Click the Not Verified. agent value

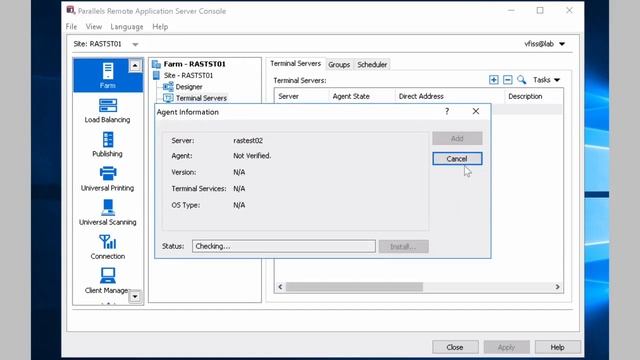pos(252,156)
